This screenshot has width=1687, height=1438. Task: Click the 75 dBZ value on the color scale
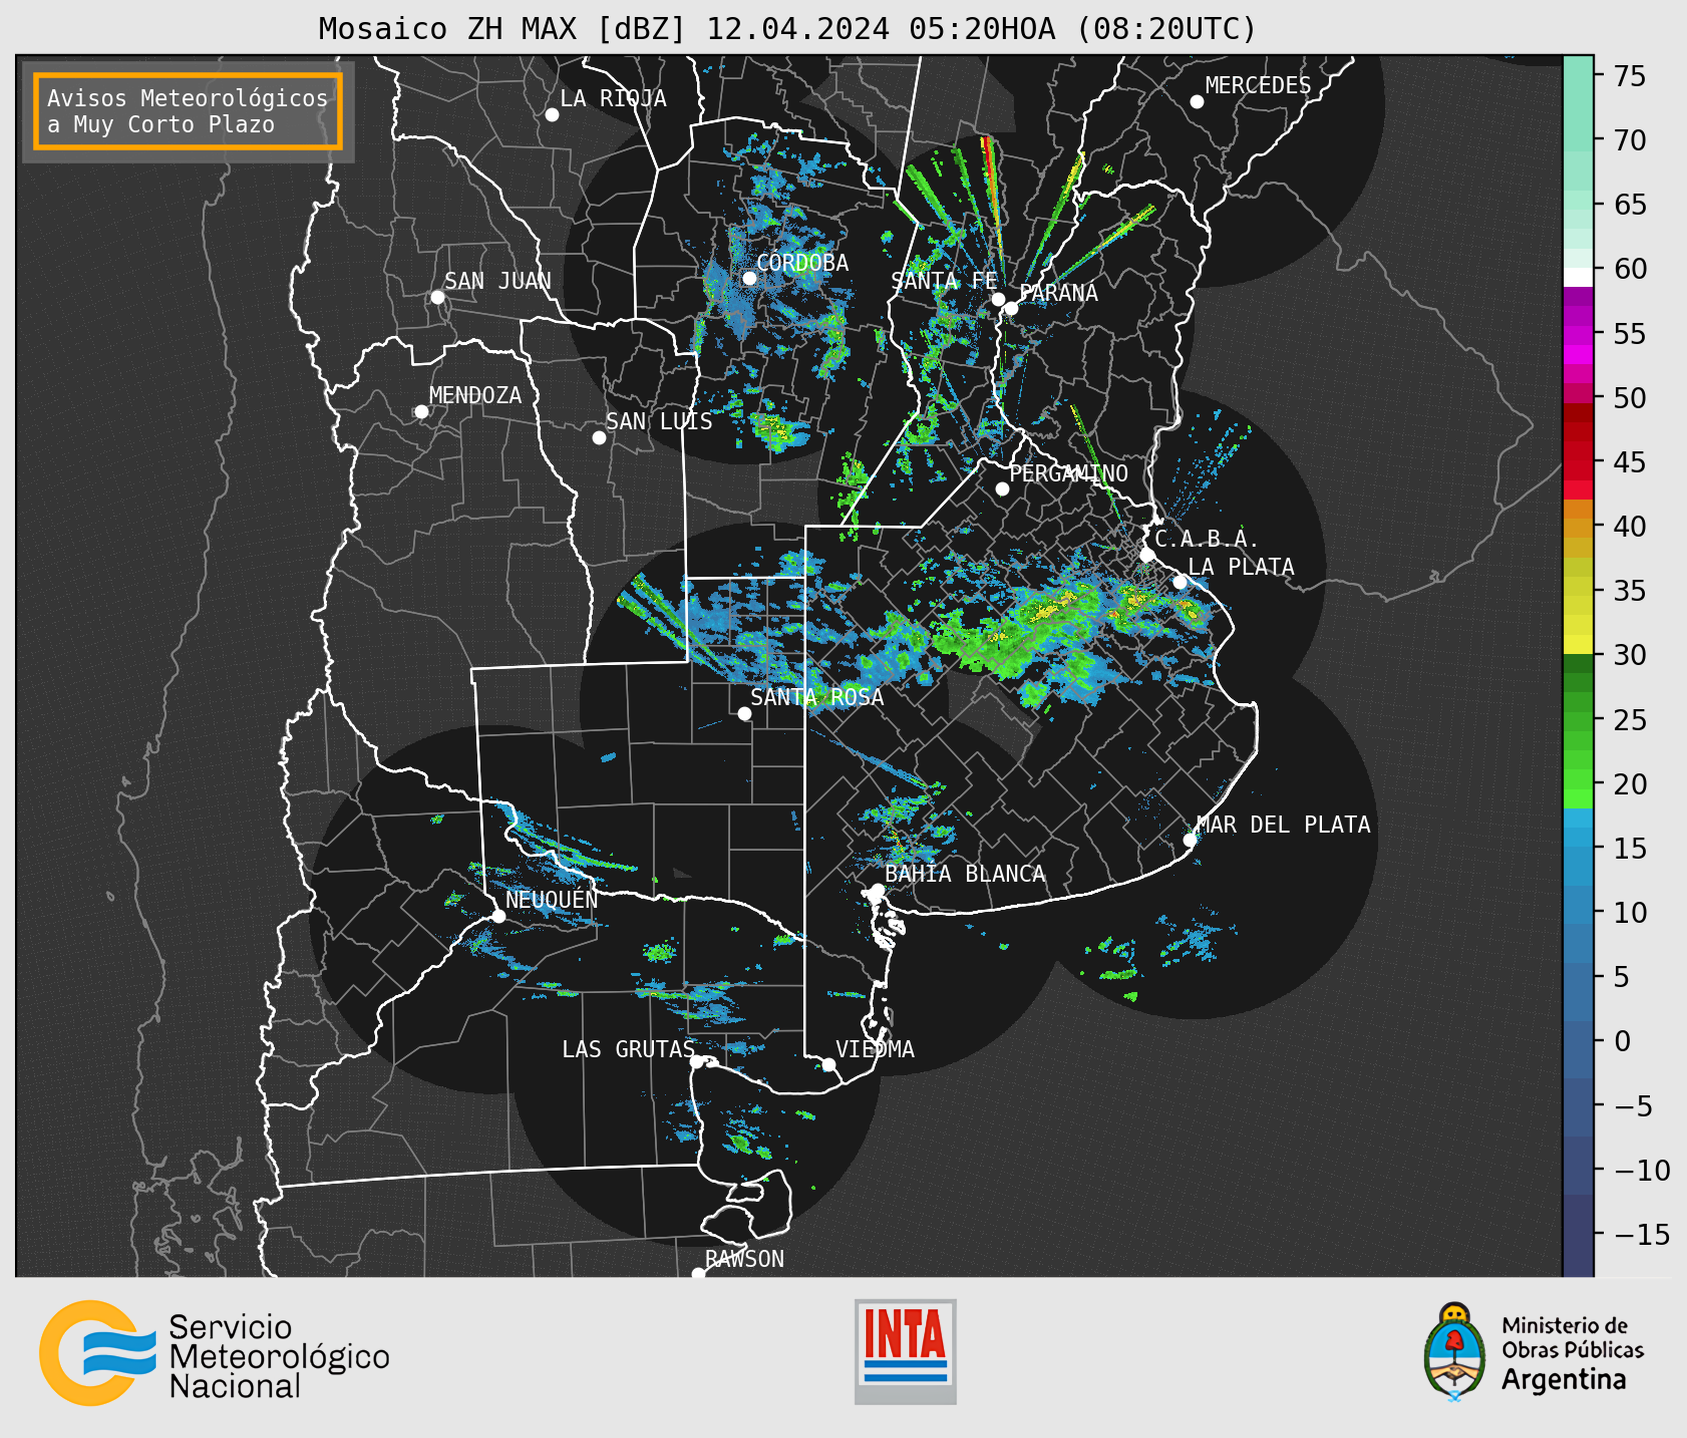(1629, 76)
